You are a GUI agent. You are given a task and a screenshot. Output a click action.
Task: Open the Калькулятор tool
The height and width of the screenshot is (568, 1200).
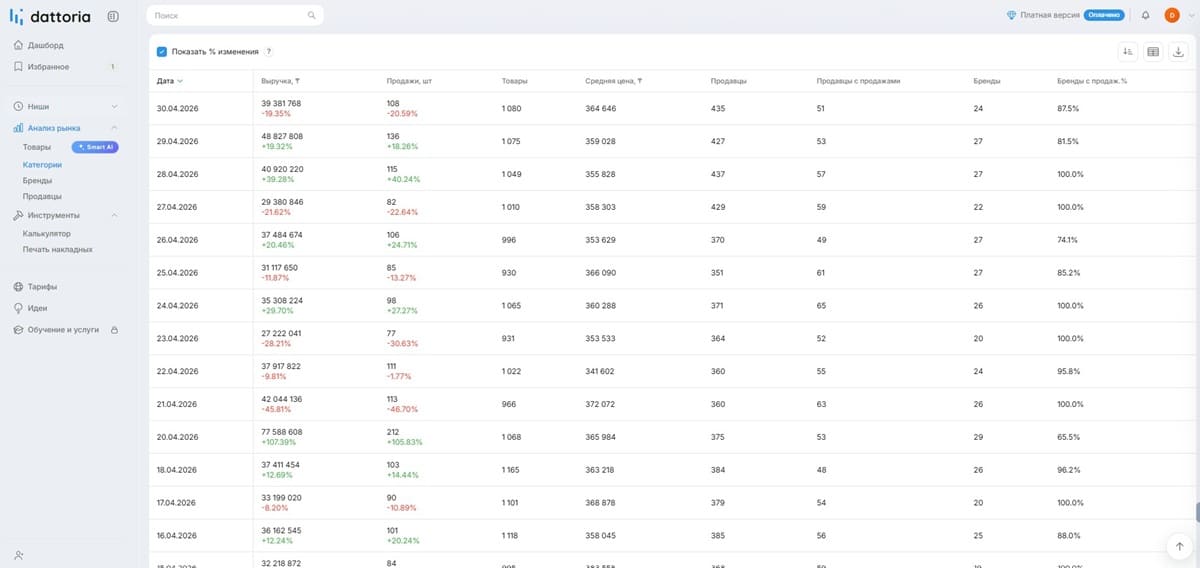[47, 234]
